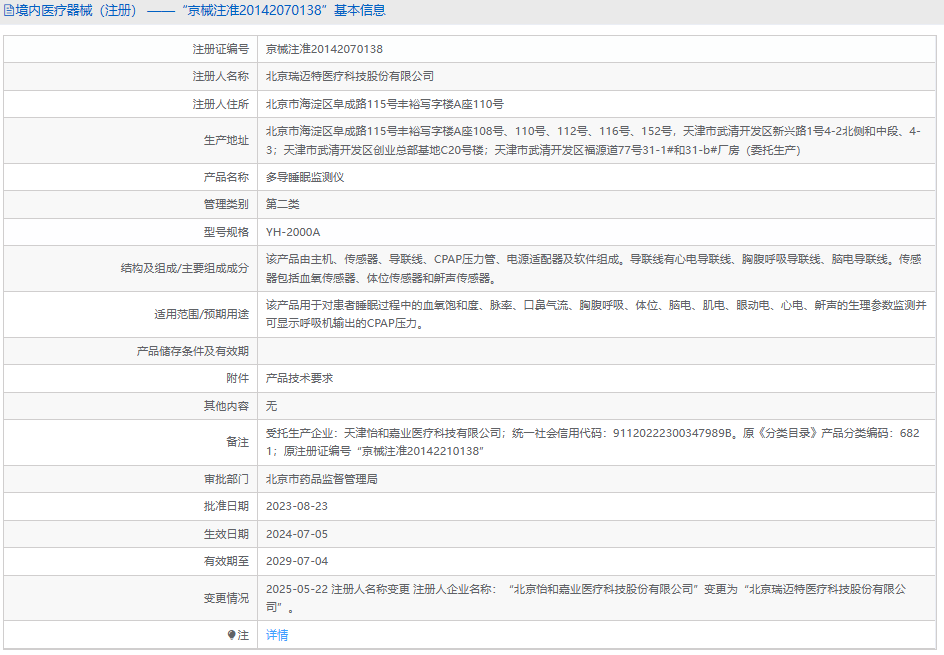
Task: Select effective date 2024-07-05
Action: [x=296, y=534]
